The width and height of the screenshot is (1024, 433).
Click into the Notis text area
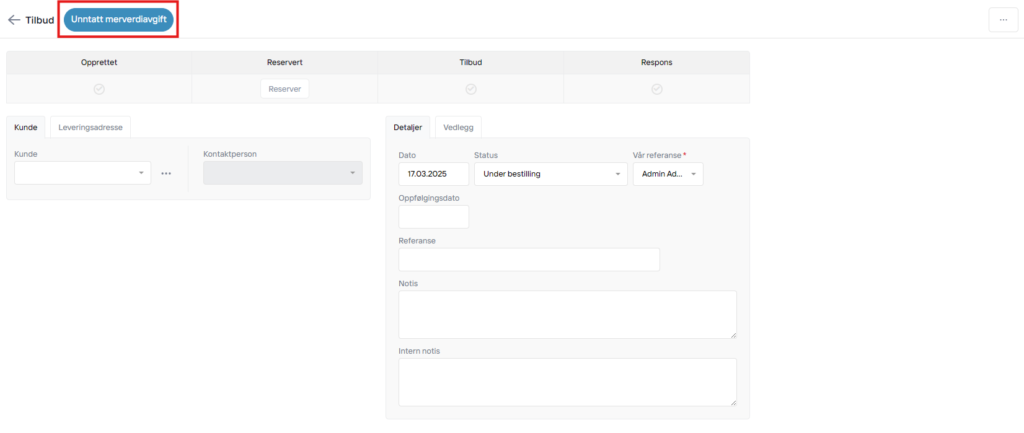click(x=568, y=315)
